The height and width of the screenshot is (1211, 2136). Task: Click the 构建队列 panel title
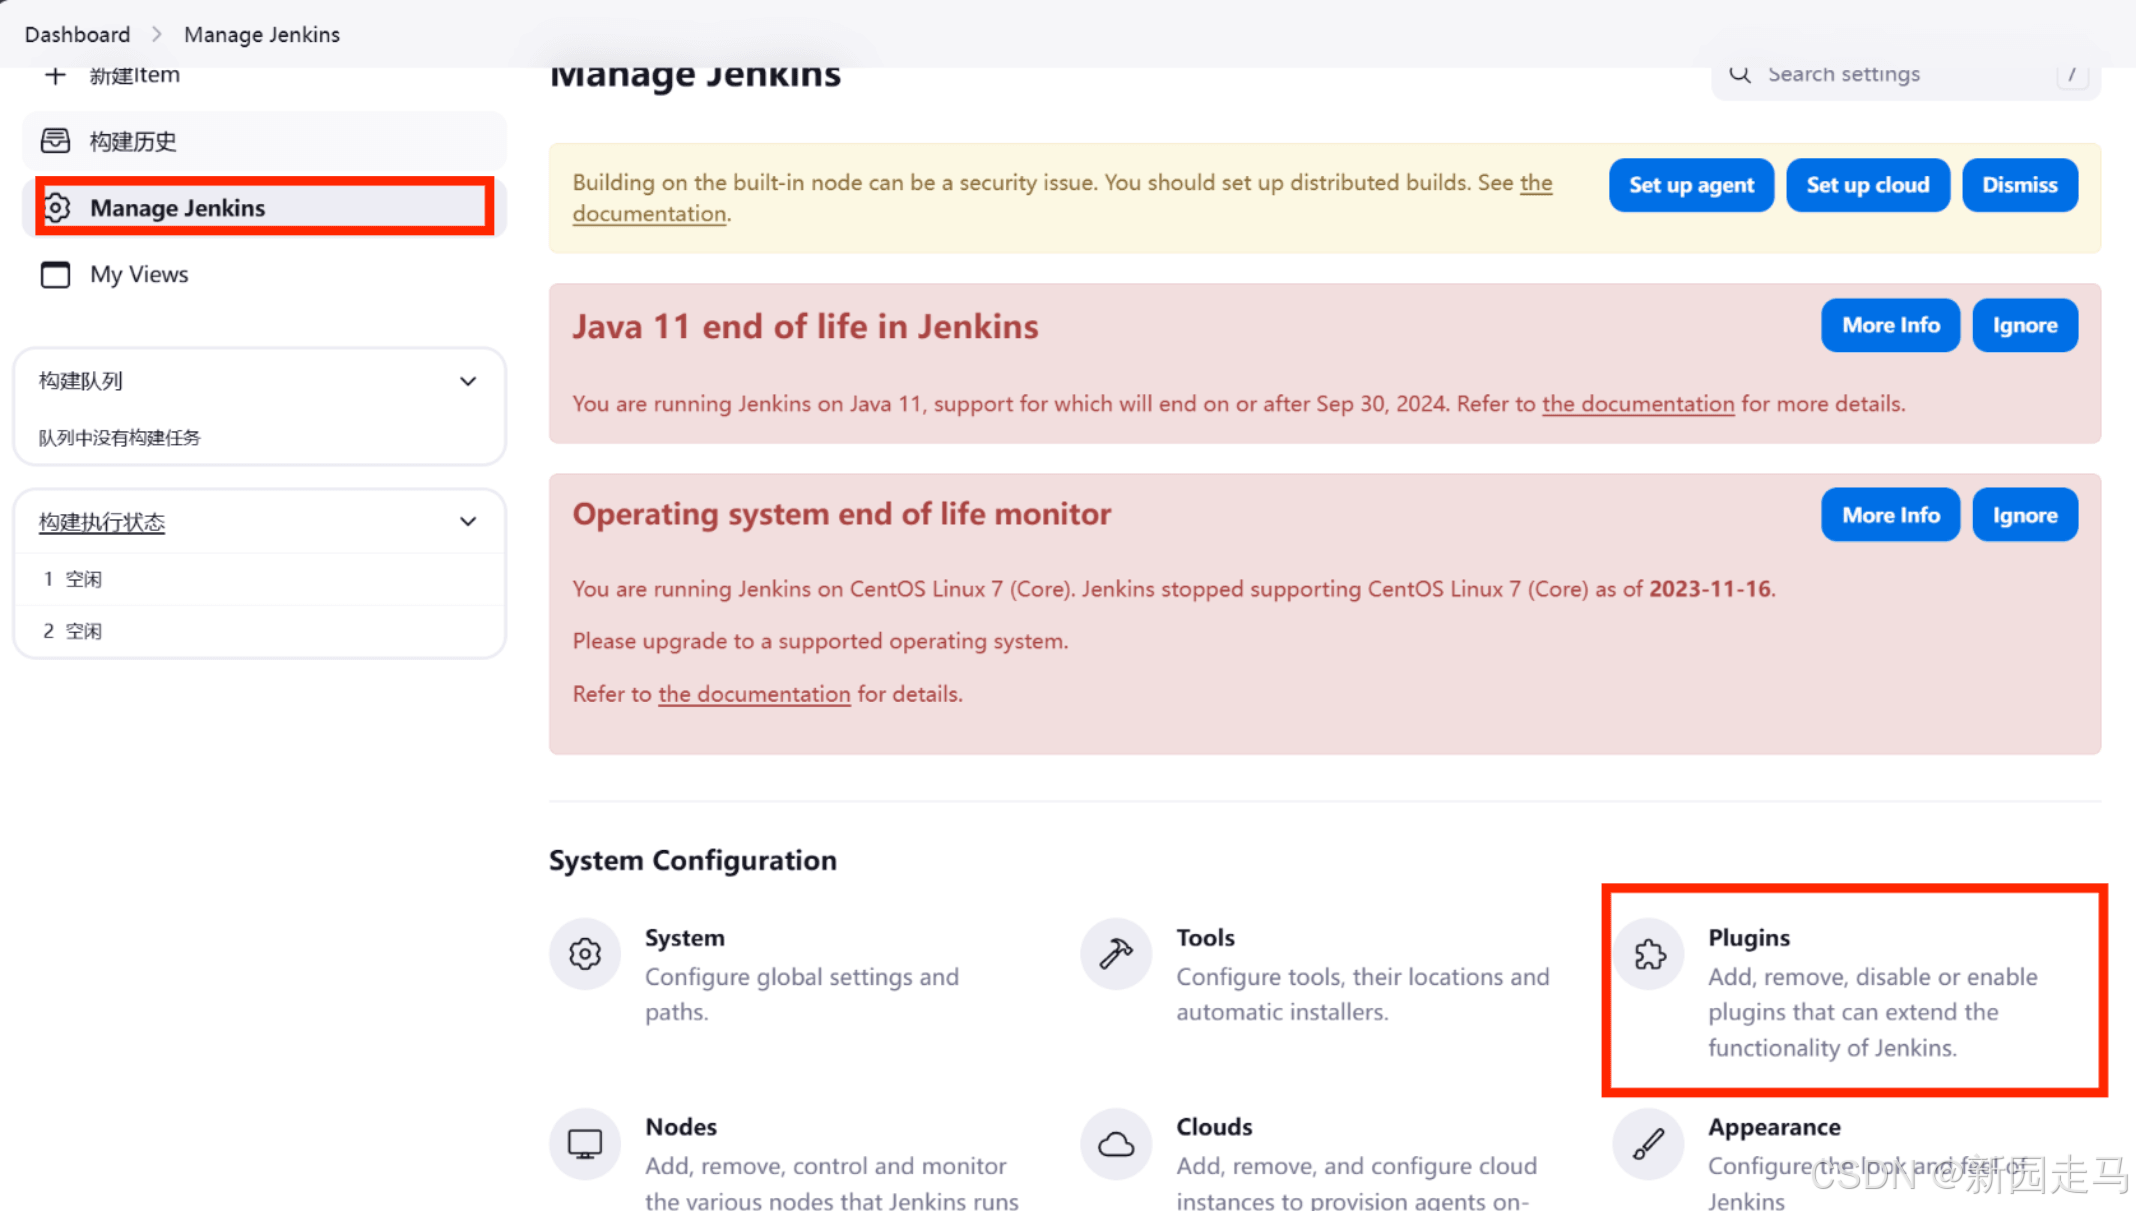80,381
